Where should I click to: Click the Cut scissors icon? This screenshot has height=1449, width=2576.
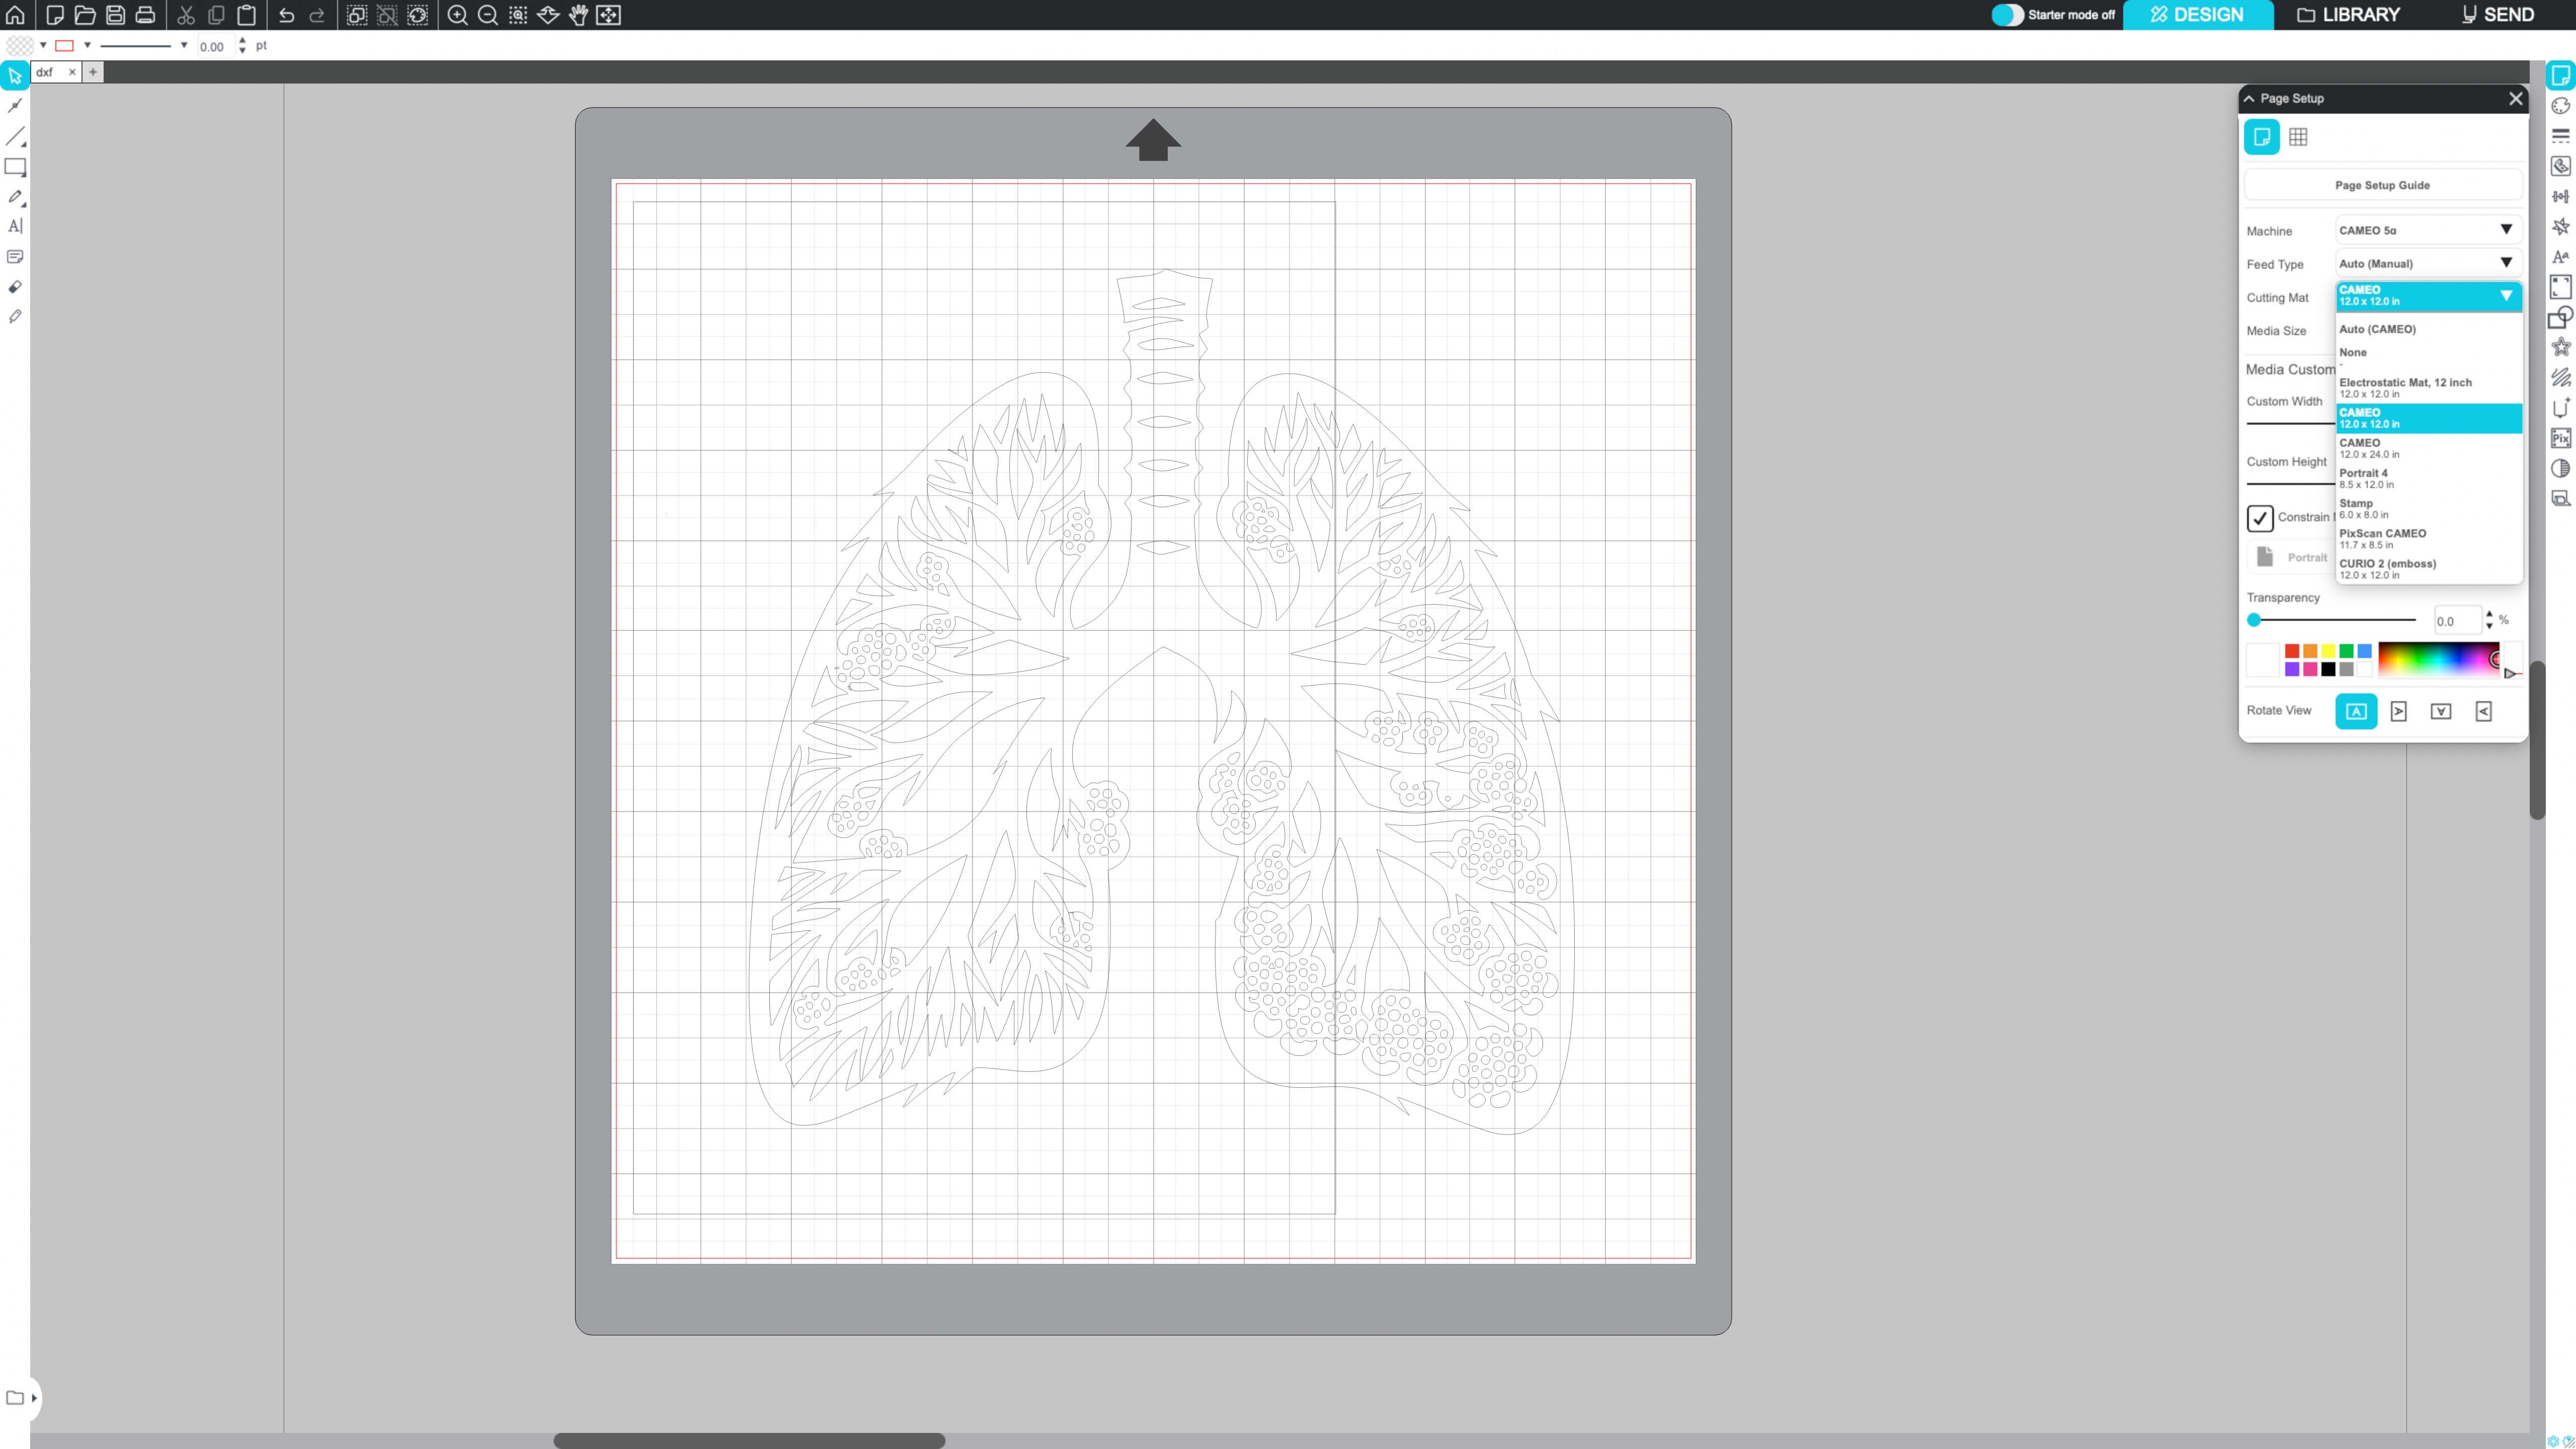tap(186, 15)
